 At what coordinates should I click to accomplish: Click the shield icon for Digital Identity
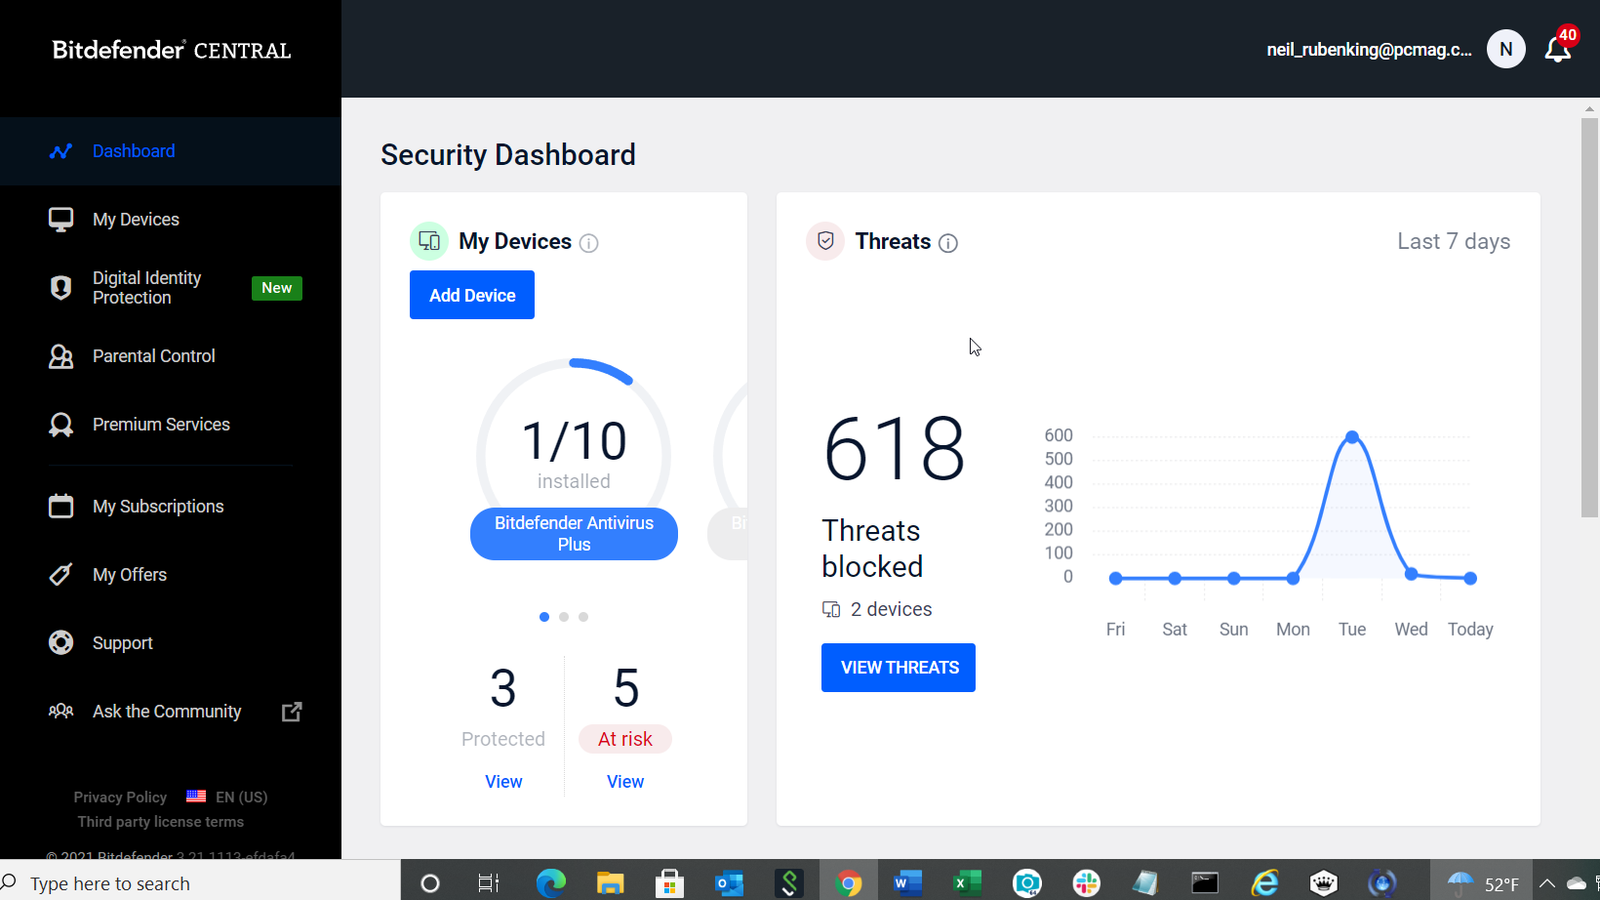(61, 288)
